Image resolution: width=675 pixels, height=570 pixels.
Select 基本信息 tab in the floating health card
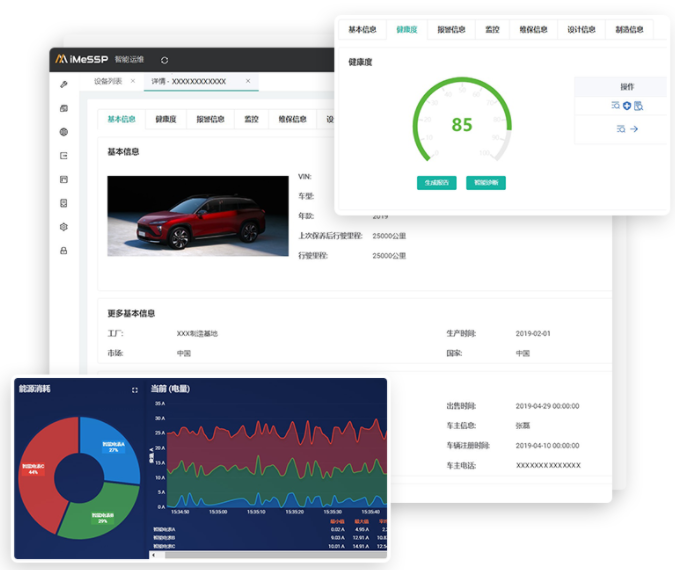362,30
